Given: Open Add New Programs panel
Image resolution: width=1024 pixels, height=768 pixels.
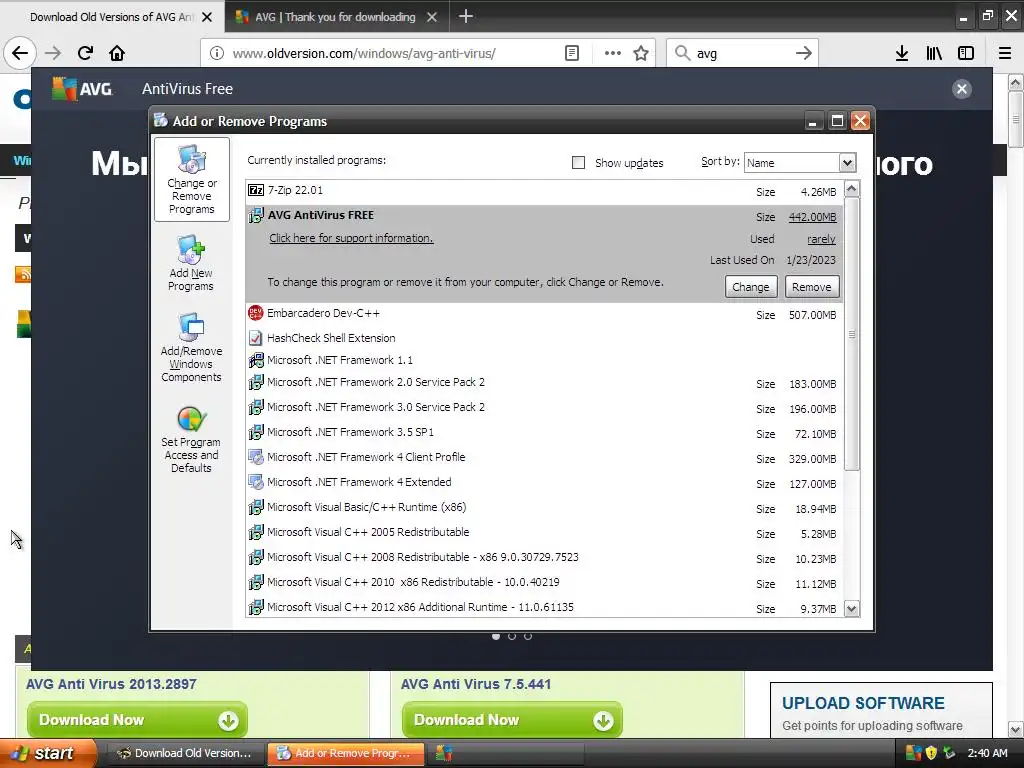Looking at the screenshot, I should coord(191,263).
